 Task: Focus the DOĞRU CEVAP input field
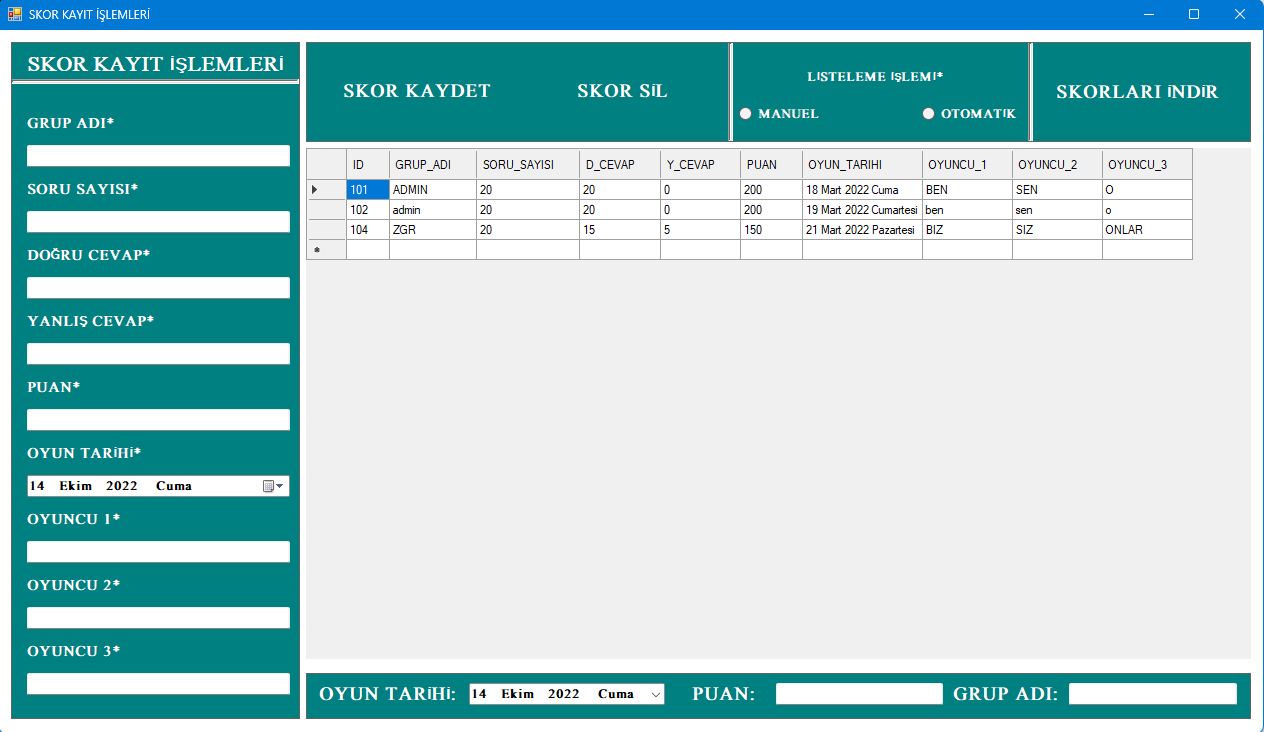(x=158, y=288)
